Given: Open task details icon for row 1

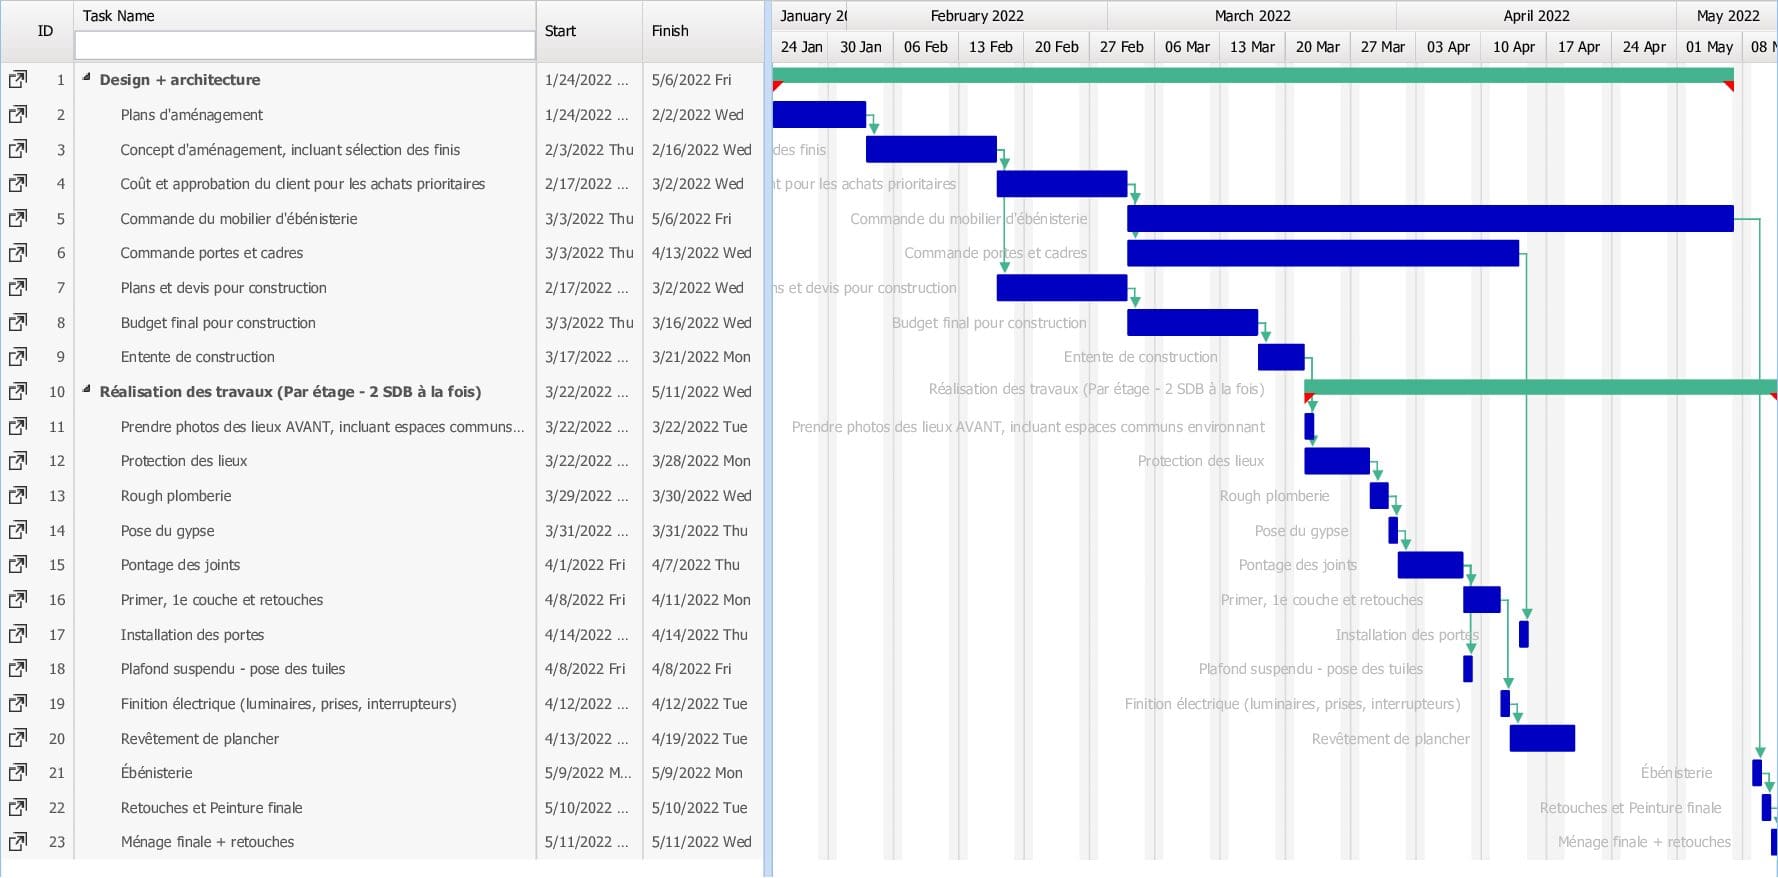Looking at the screenshot, I should (x=18, y=80).
